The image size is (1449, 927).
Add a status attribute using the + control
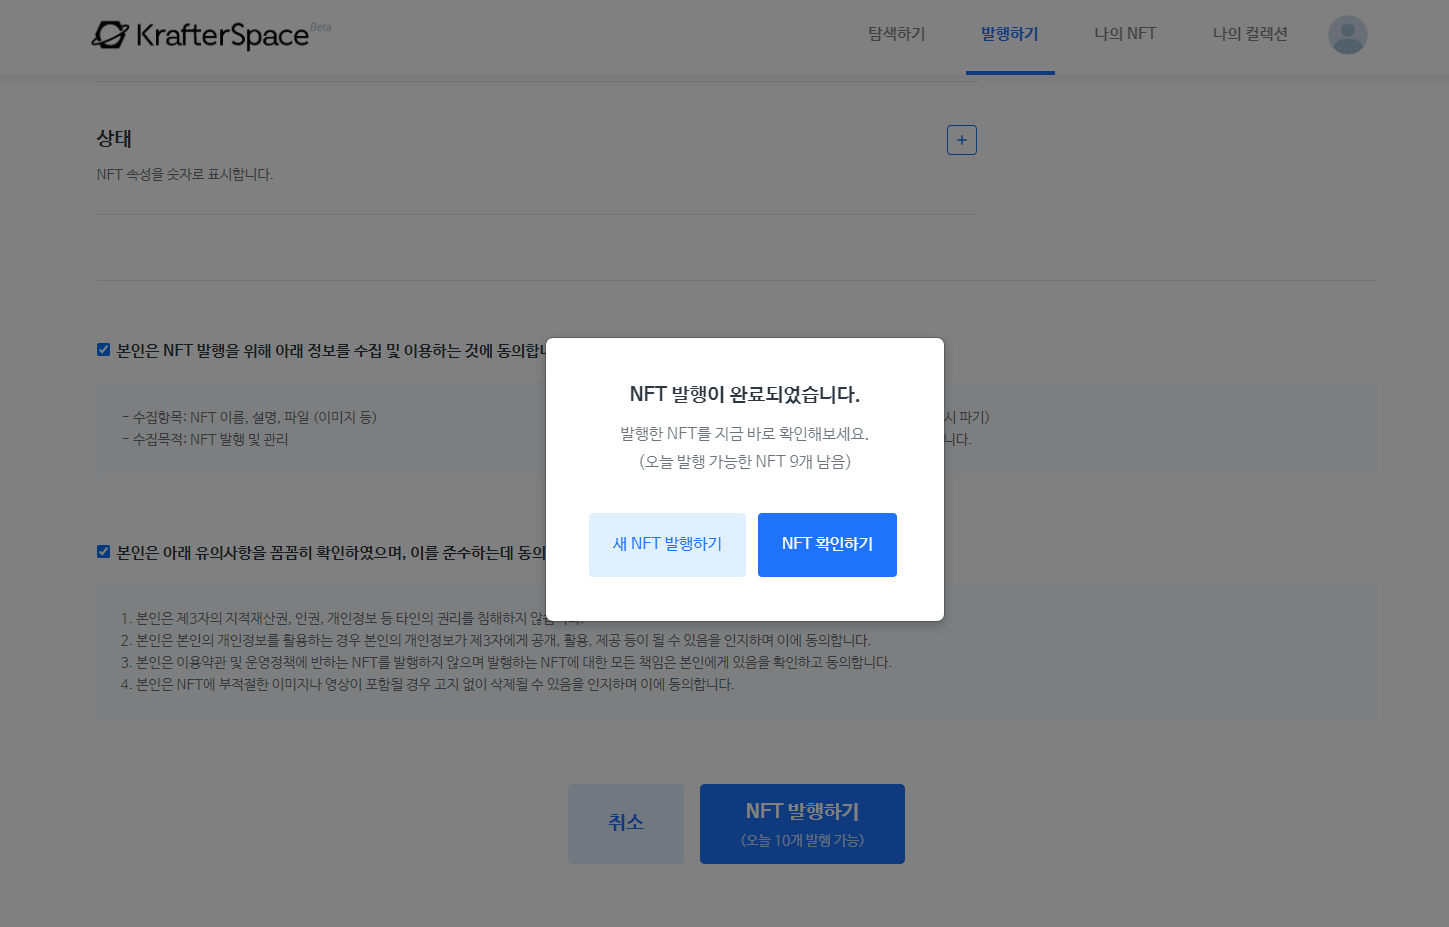[961, 140]
